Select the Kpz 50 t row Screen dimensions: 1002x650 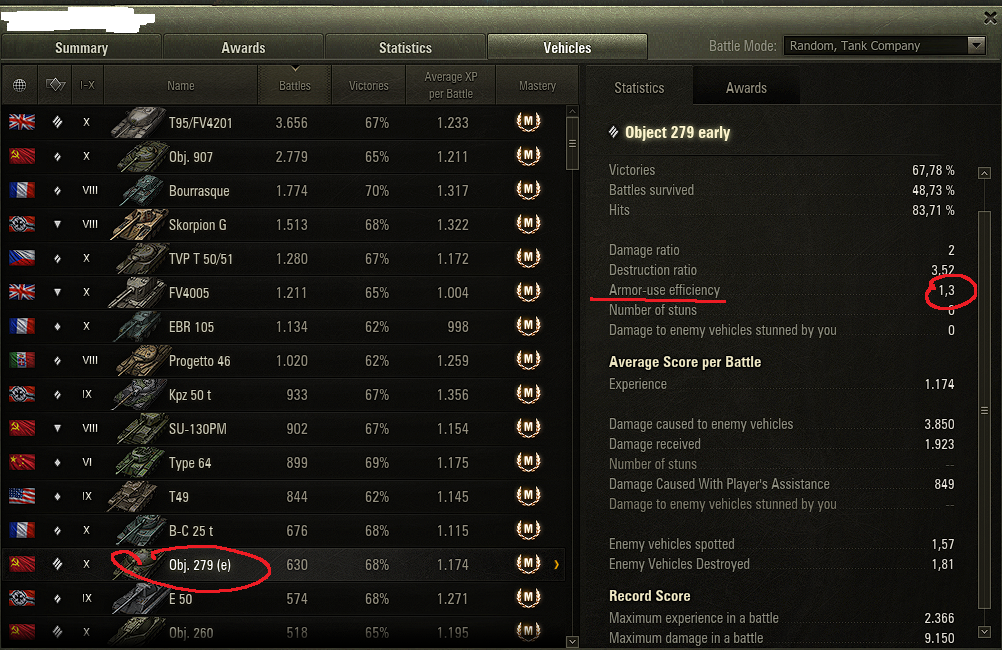coord(284,394)
